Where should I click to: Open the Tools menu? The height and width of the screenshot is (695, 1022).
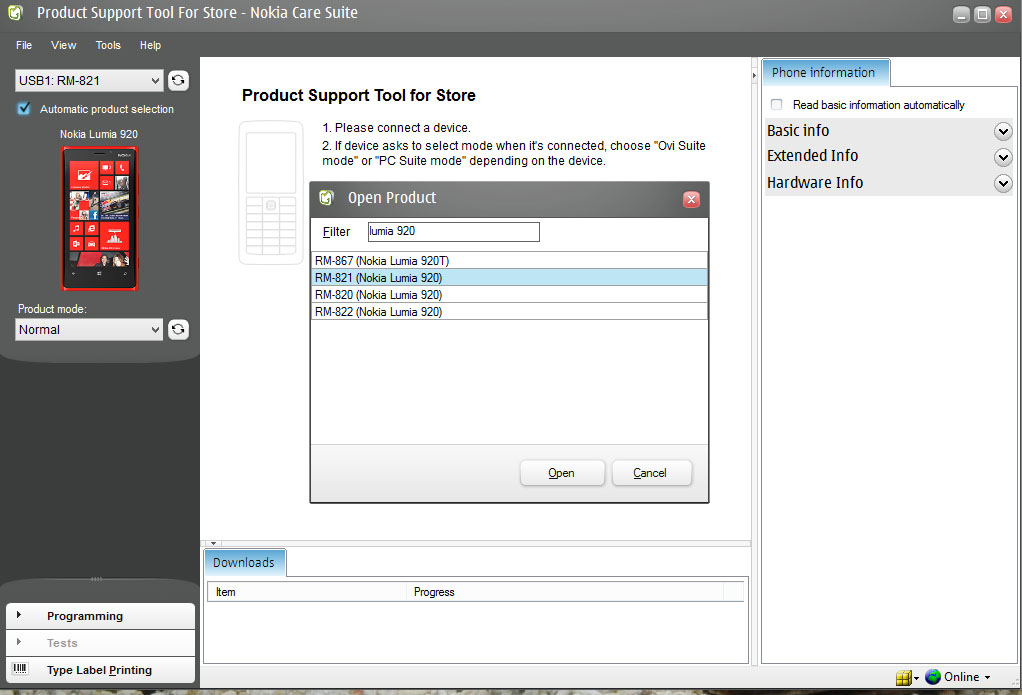click(x=108, y=45)
